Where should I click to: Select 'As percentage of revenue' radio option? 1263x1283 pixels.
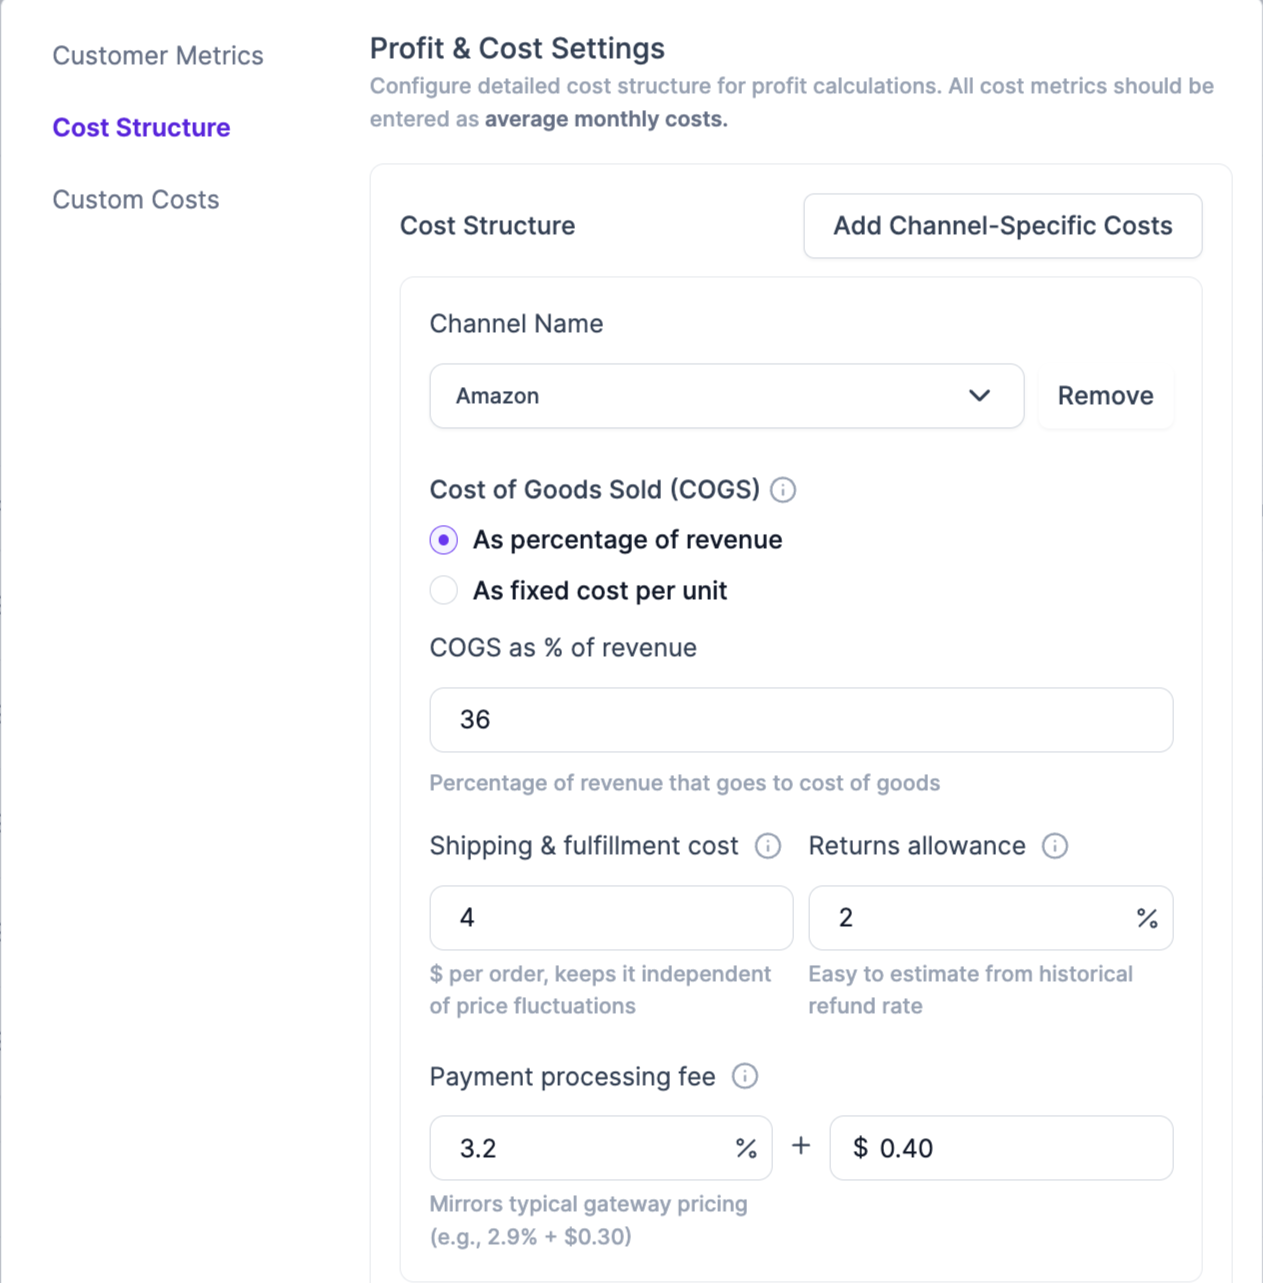pos(444,540)
